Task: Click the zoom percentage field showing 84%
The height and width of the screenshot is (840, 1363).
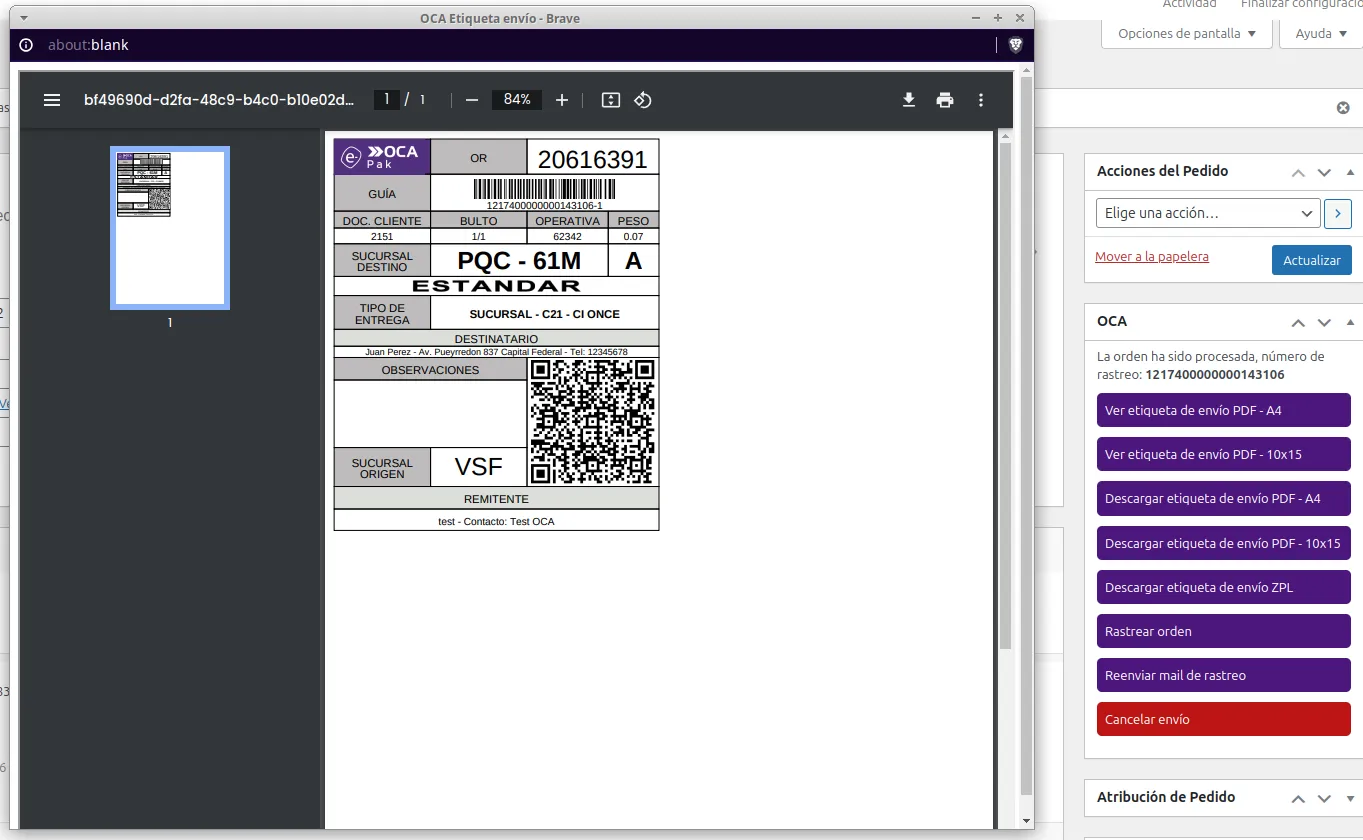Action: (x=517, y=100)
